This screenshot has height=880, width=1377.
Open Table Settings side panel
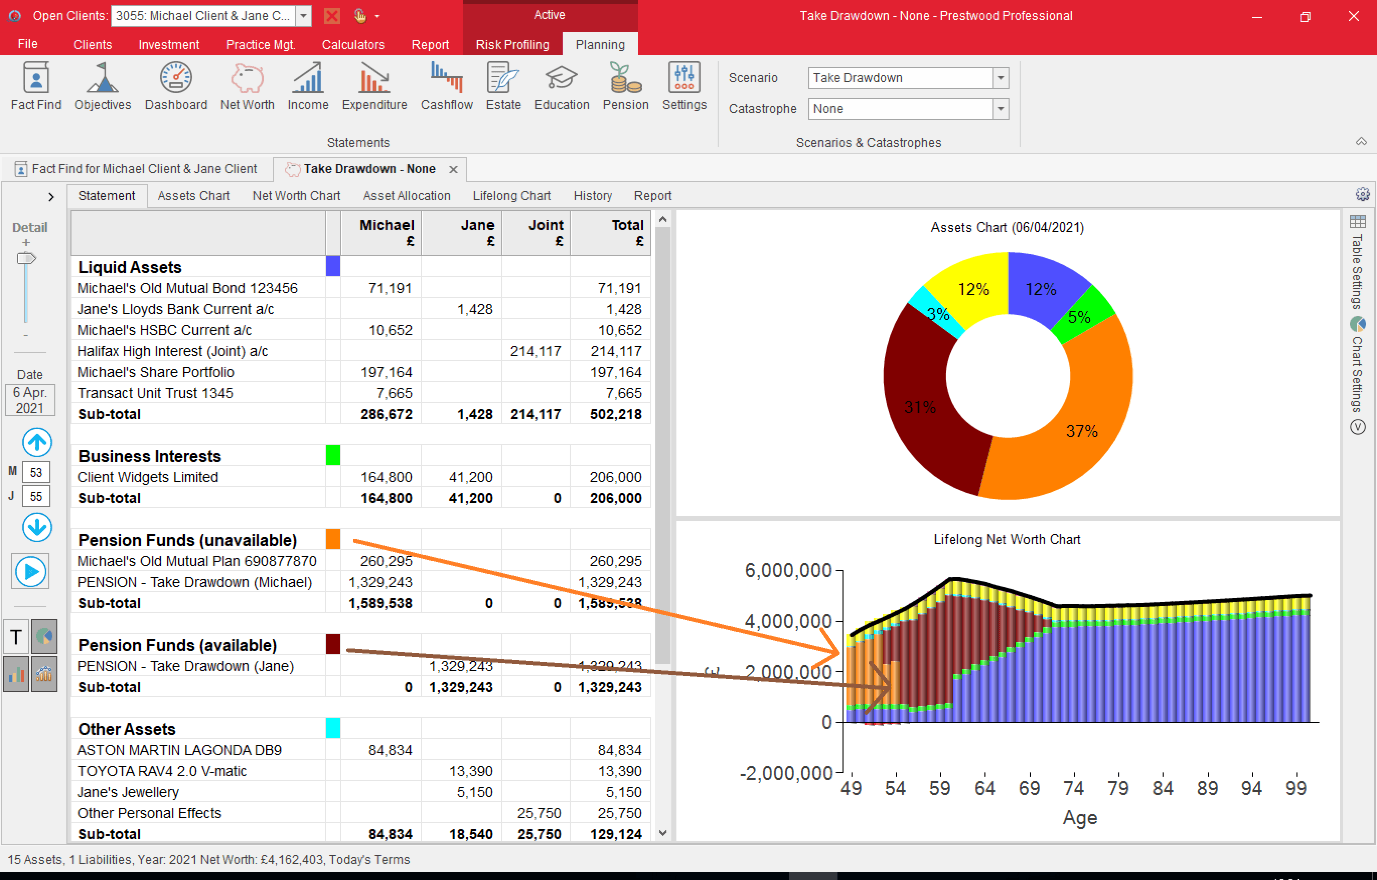point(1357,262)
